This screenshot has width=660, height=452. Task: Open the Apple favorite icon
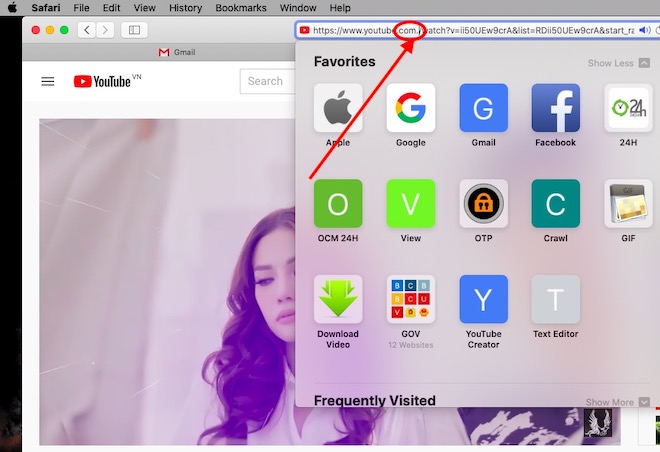pyautogui.click(x=338, y=108)
